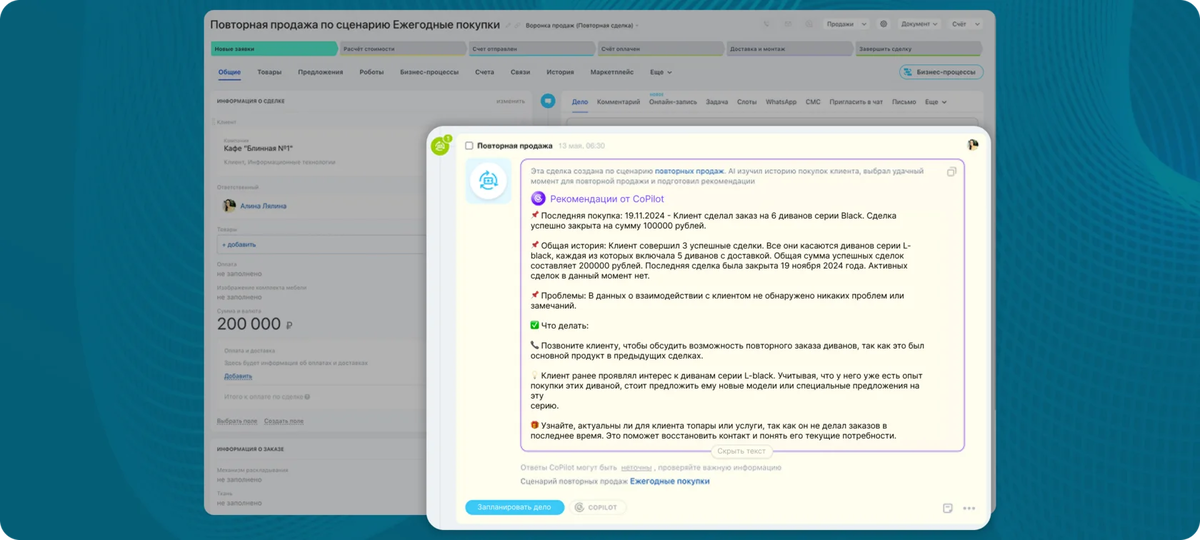This screenshot has width=1200, height=540.
Task: Click the help icon near Итого к оплате
Action: [x=307, y=397]
